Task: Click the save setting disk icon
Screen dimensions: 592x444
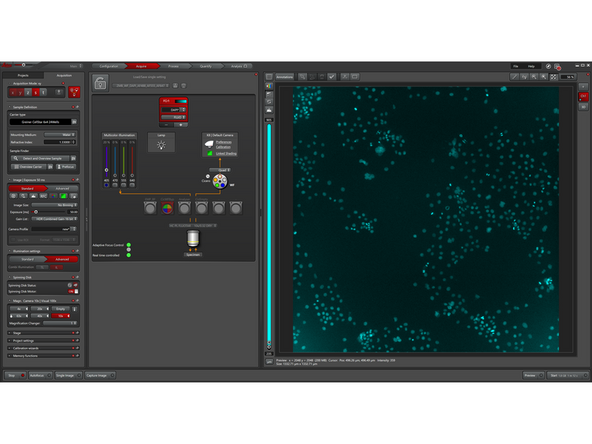Action: click(x=176, y=86)
